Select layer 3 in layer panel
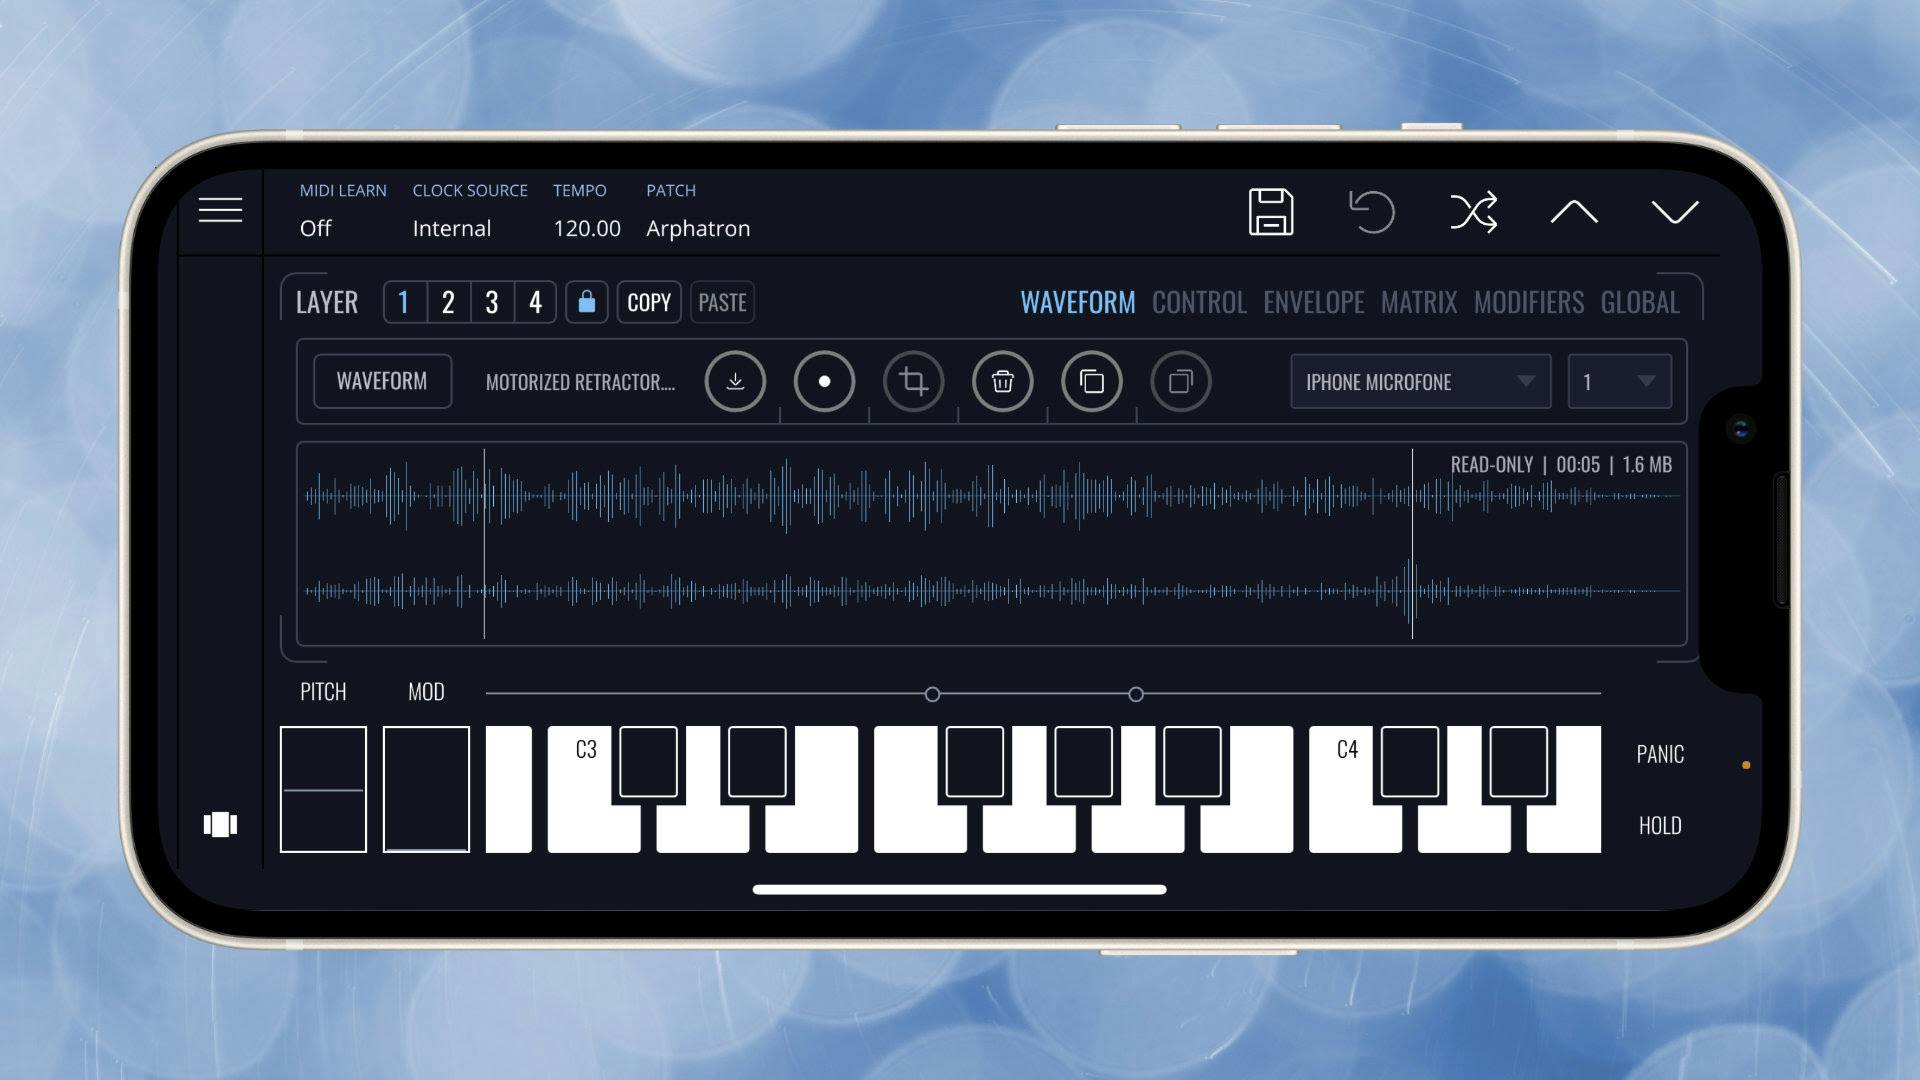 point(491,302)
